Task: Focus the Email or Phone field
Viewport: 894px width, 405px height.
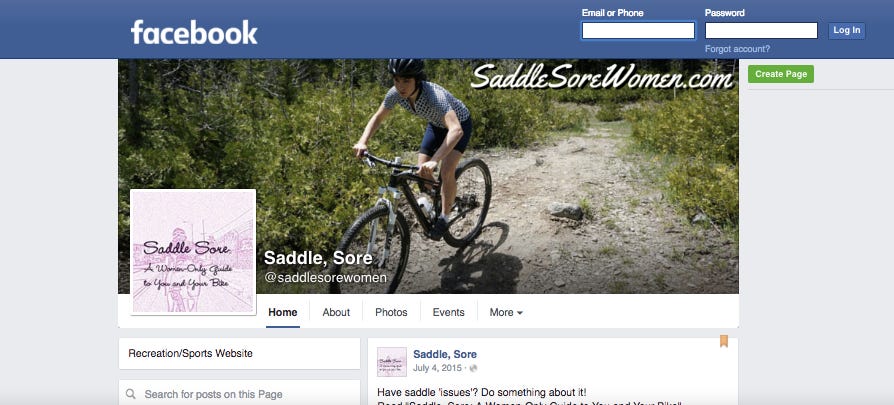Action: (x=638, y=30)
